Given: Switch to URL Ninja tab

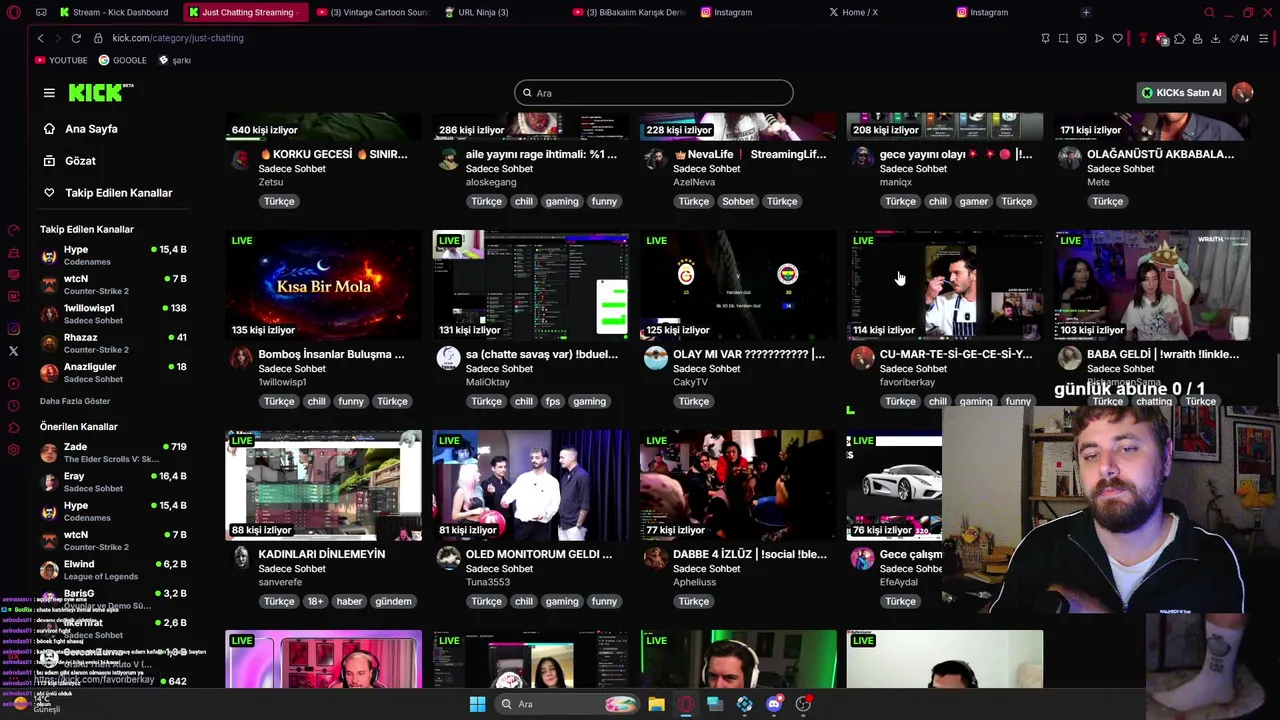Looking at the screenshot, I should click(x=483, y=12).
